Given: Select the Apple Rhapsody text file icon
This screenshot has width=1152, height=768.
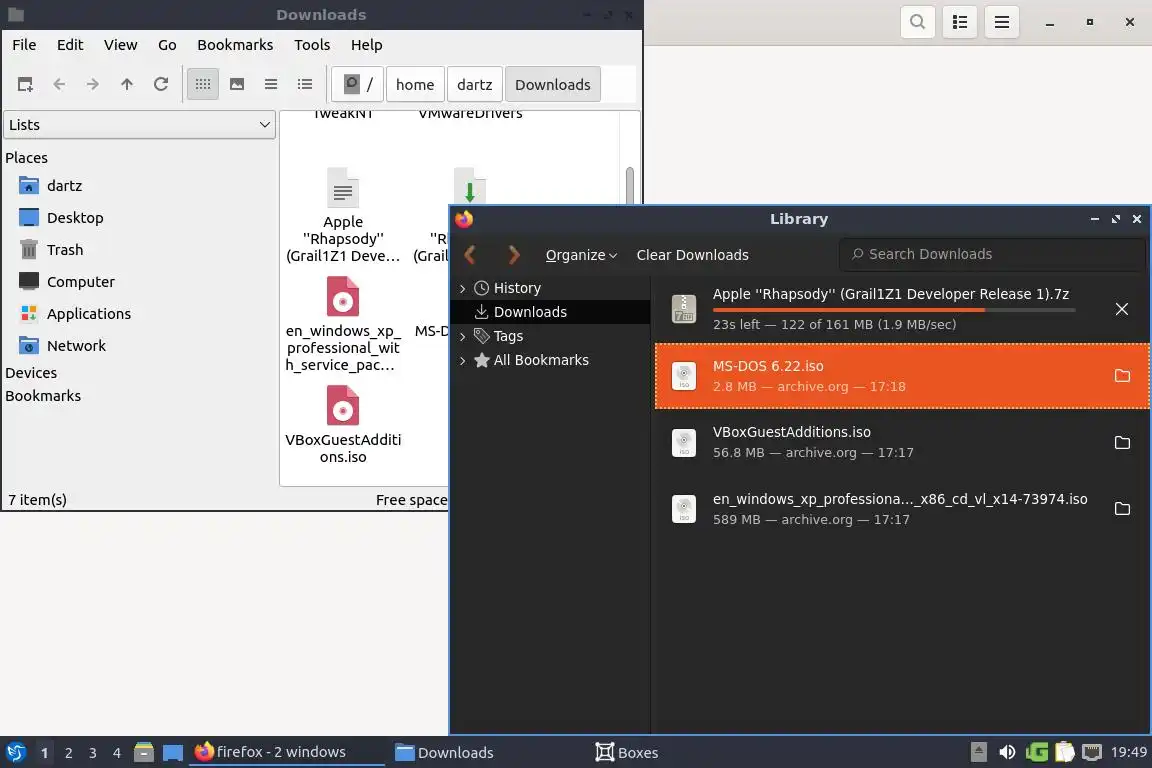Looking at the screenshot, I should pos(342,188).
